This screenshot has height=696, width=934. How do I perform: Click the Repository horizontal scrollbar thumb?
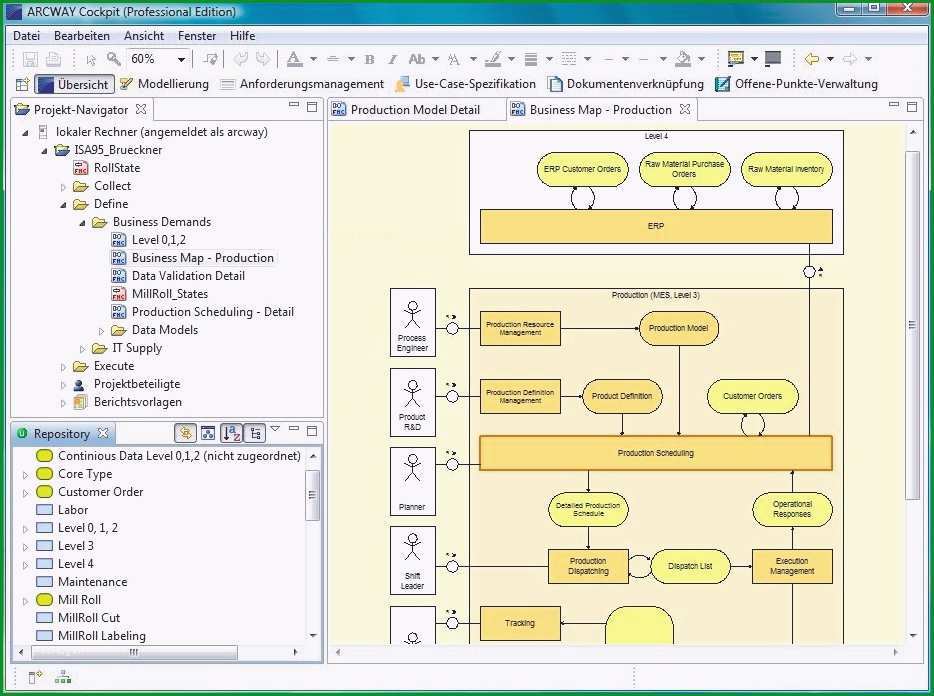click(134, 652)
